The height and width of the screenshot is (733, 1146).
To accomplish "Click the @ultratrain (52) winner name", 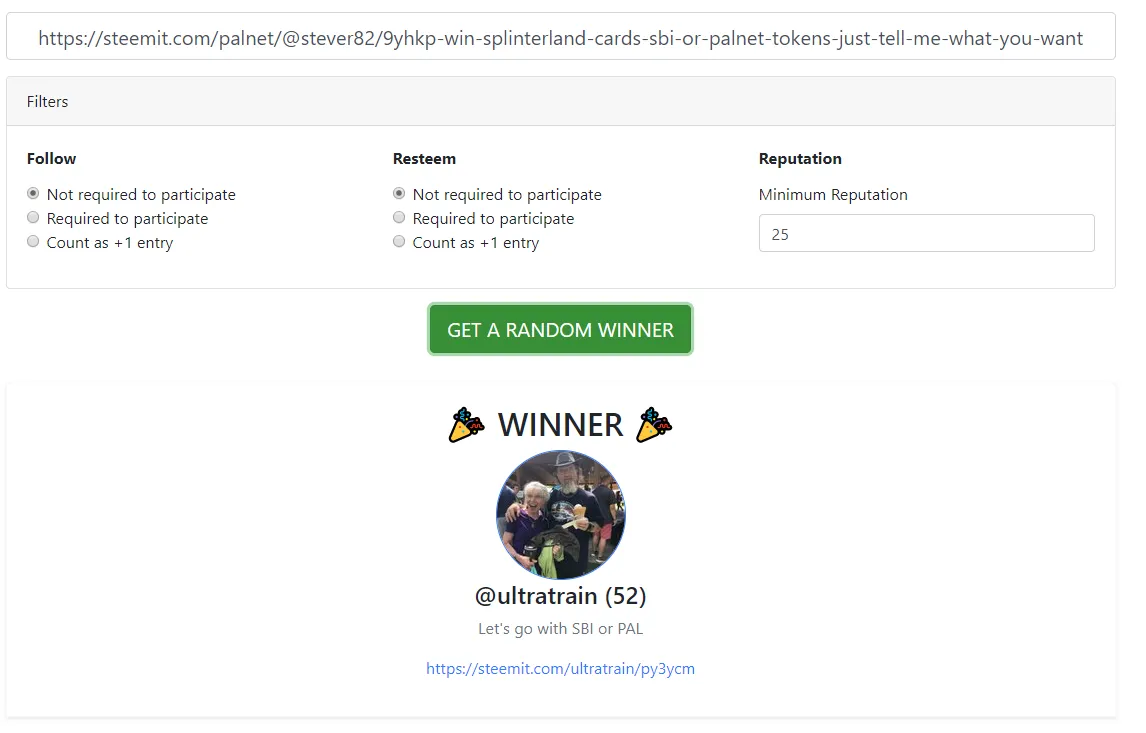I will (x=560, y=595).
